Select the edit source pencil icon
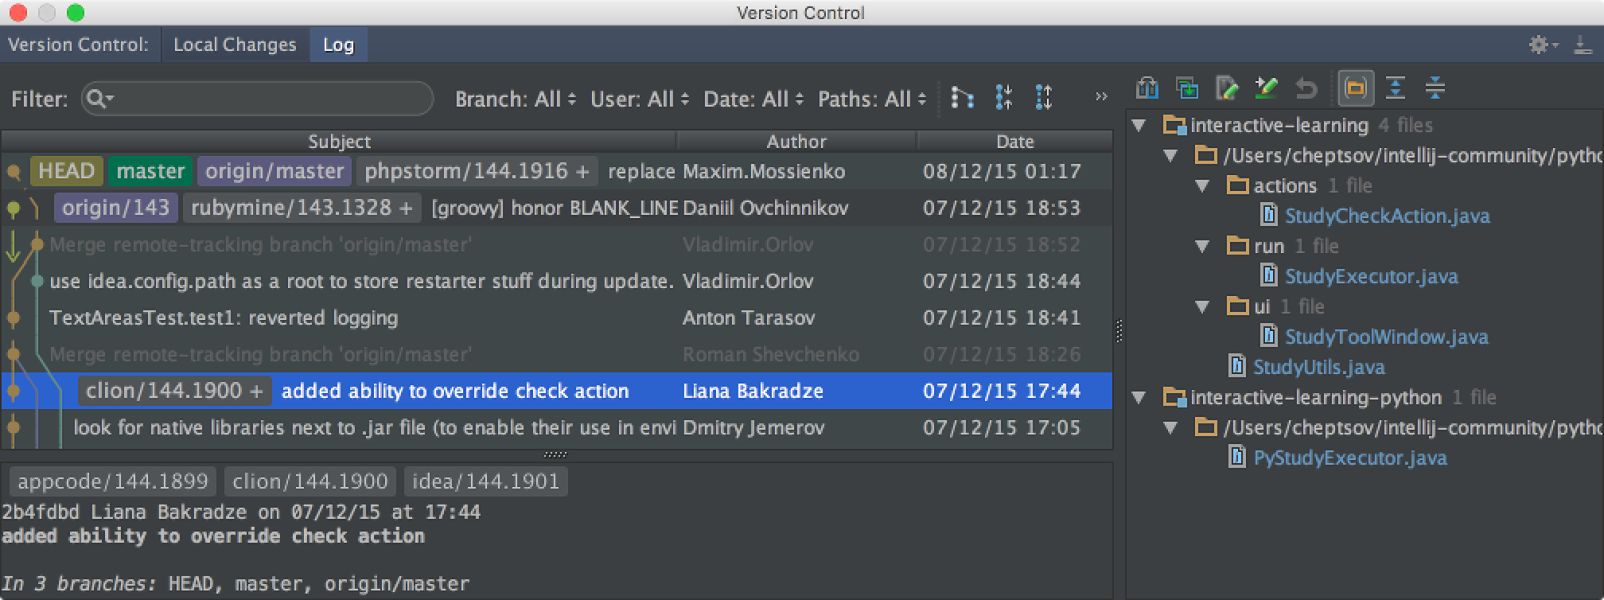1604x600 pixels. pos(1265,88)
